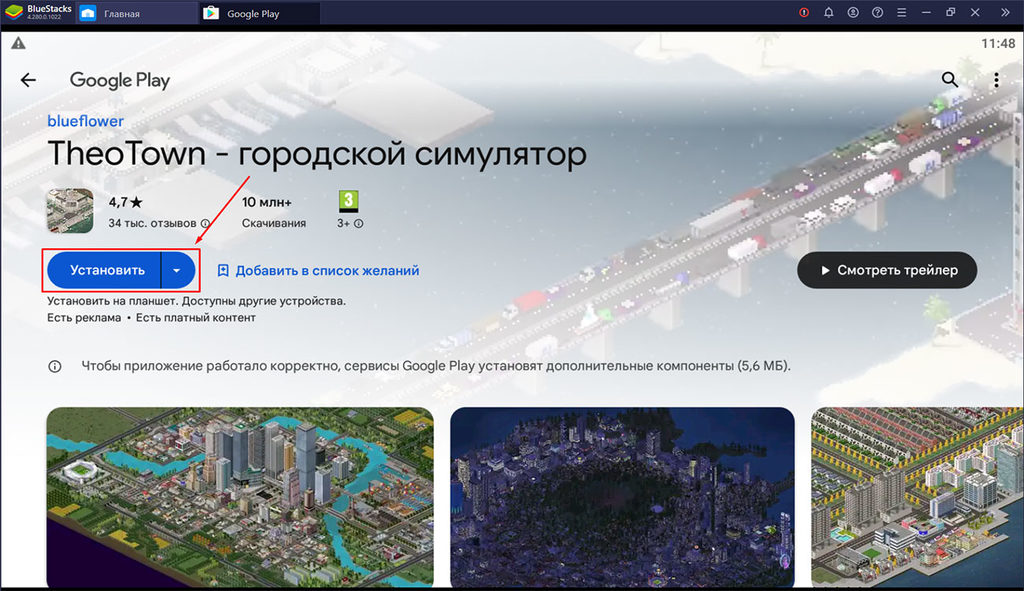Click the Есть платный контент label

point(196,318)
